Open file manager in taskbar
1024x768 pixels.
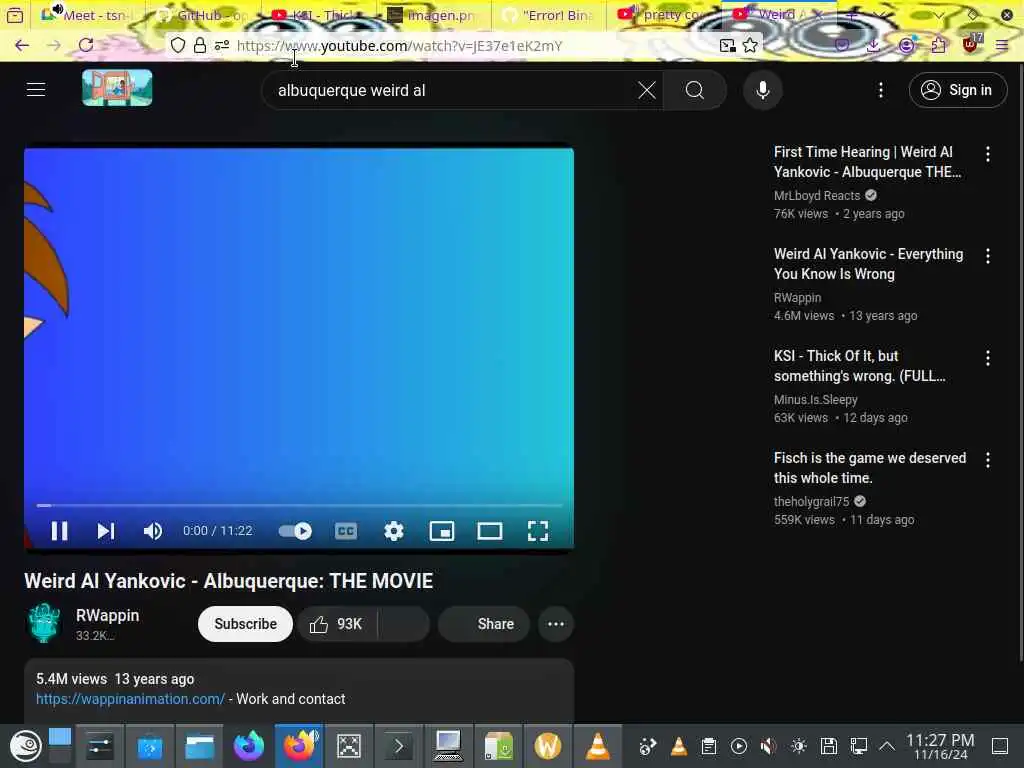tap(199, 746)
